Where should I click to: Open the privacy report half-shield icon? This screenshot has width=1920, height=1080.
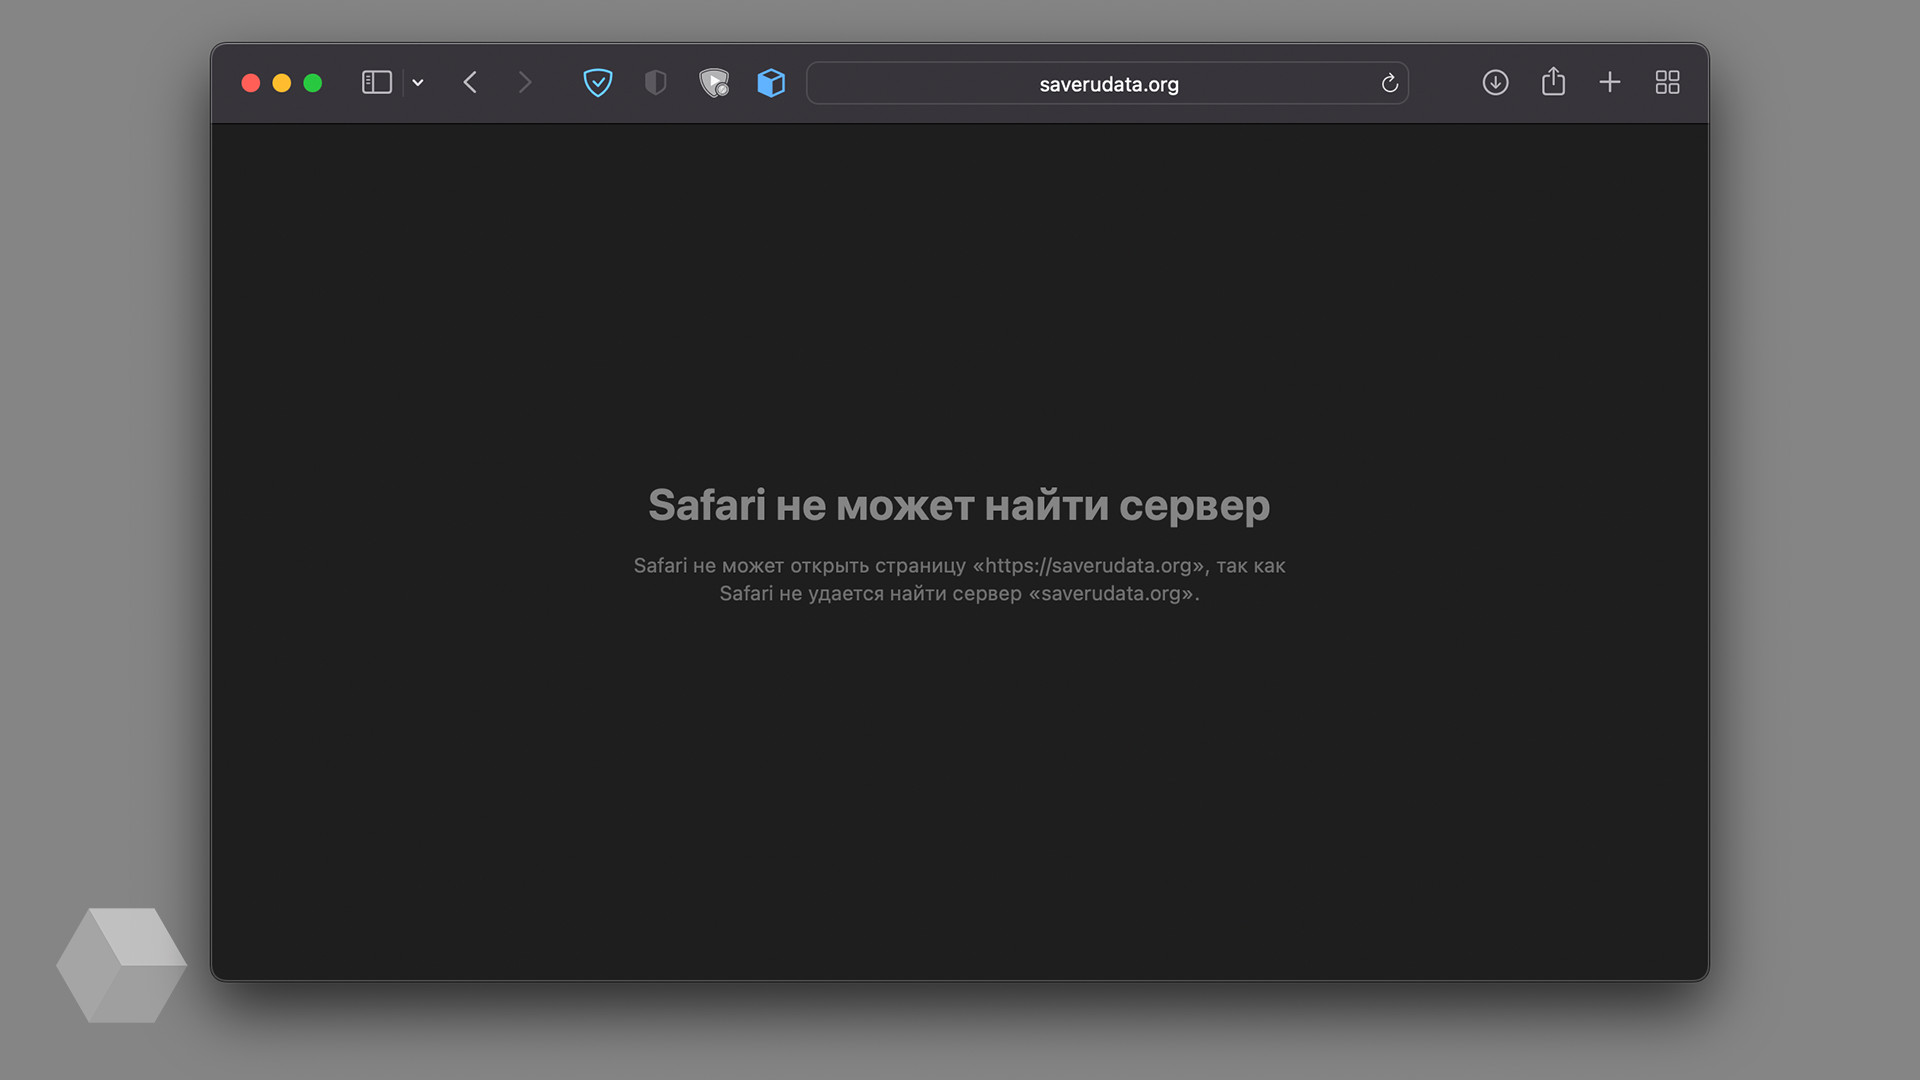click(656, 83)
